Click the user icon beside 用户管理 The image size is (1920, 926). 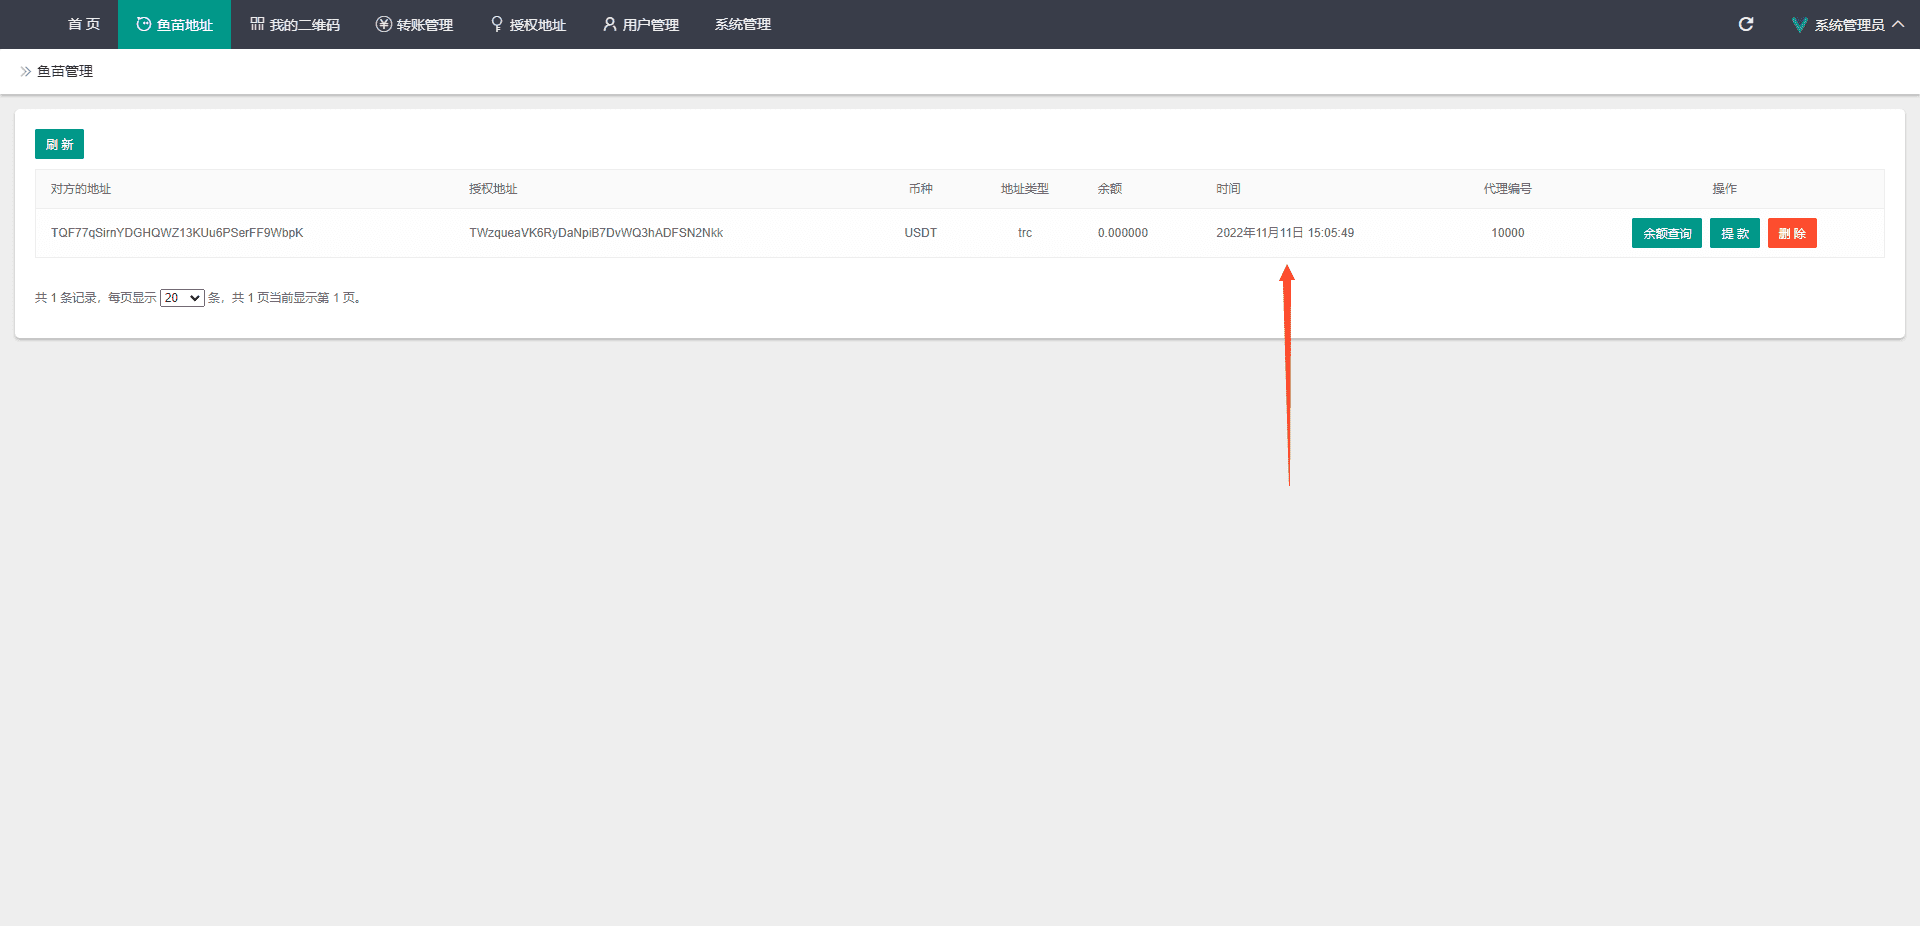pos(609,24)
